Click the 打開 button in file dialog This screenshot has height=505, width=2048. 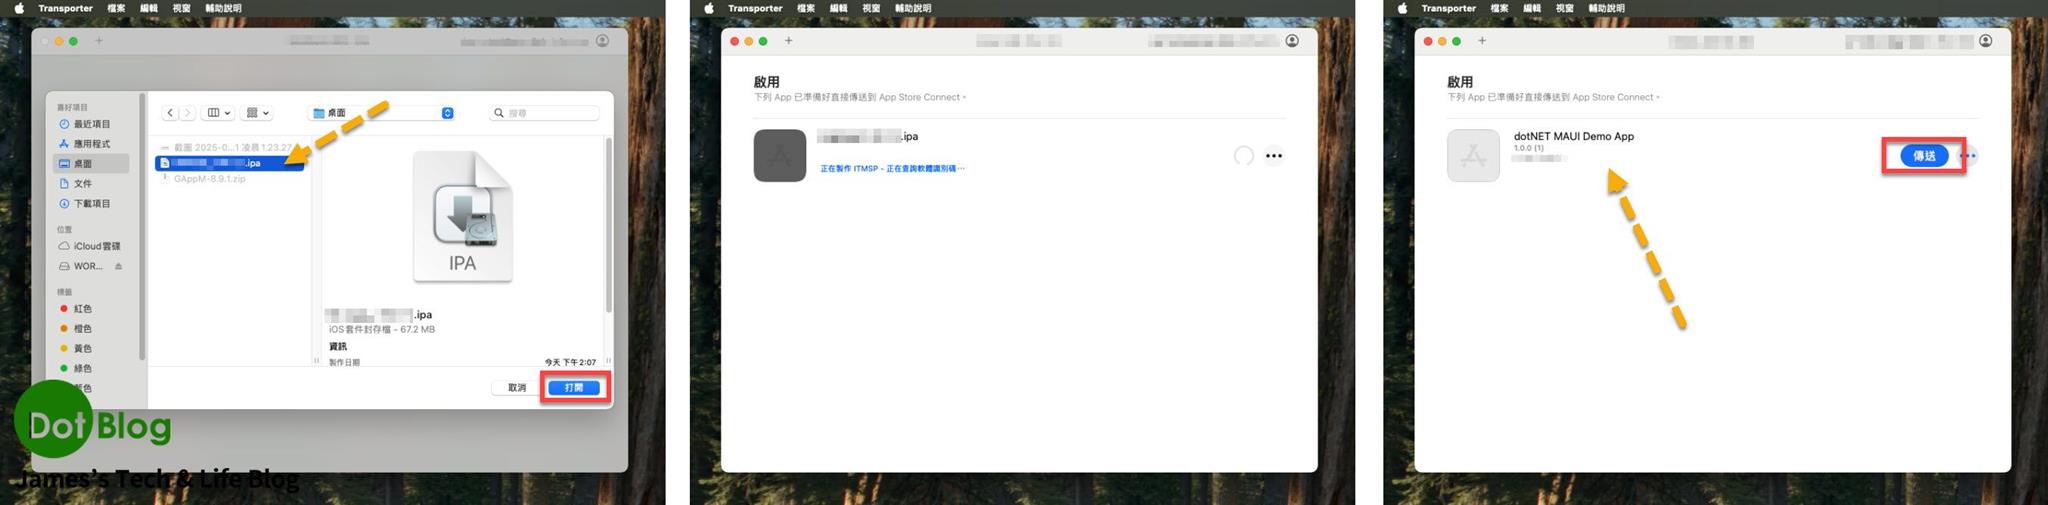[x=574, y=388]
